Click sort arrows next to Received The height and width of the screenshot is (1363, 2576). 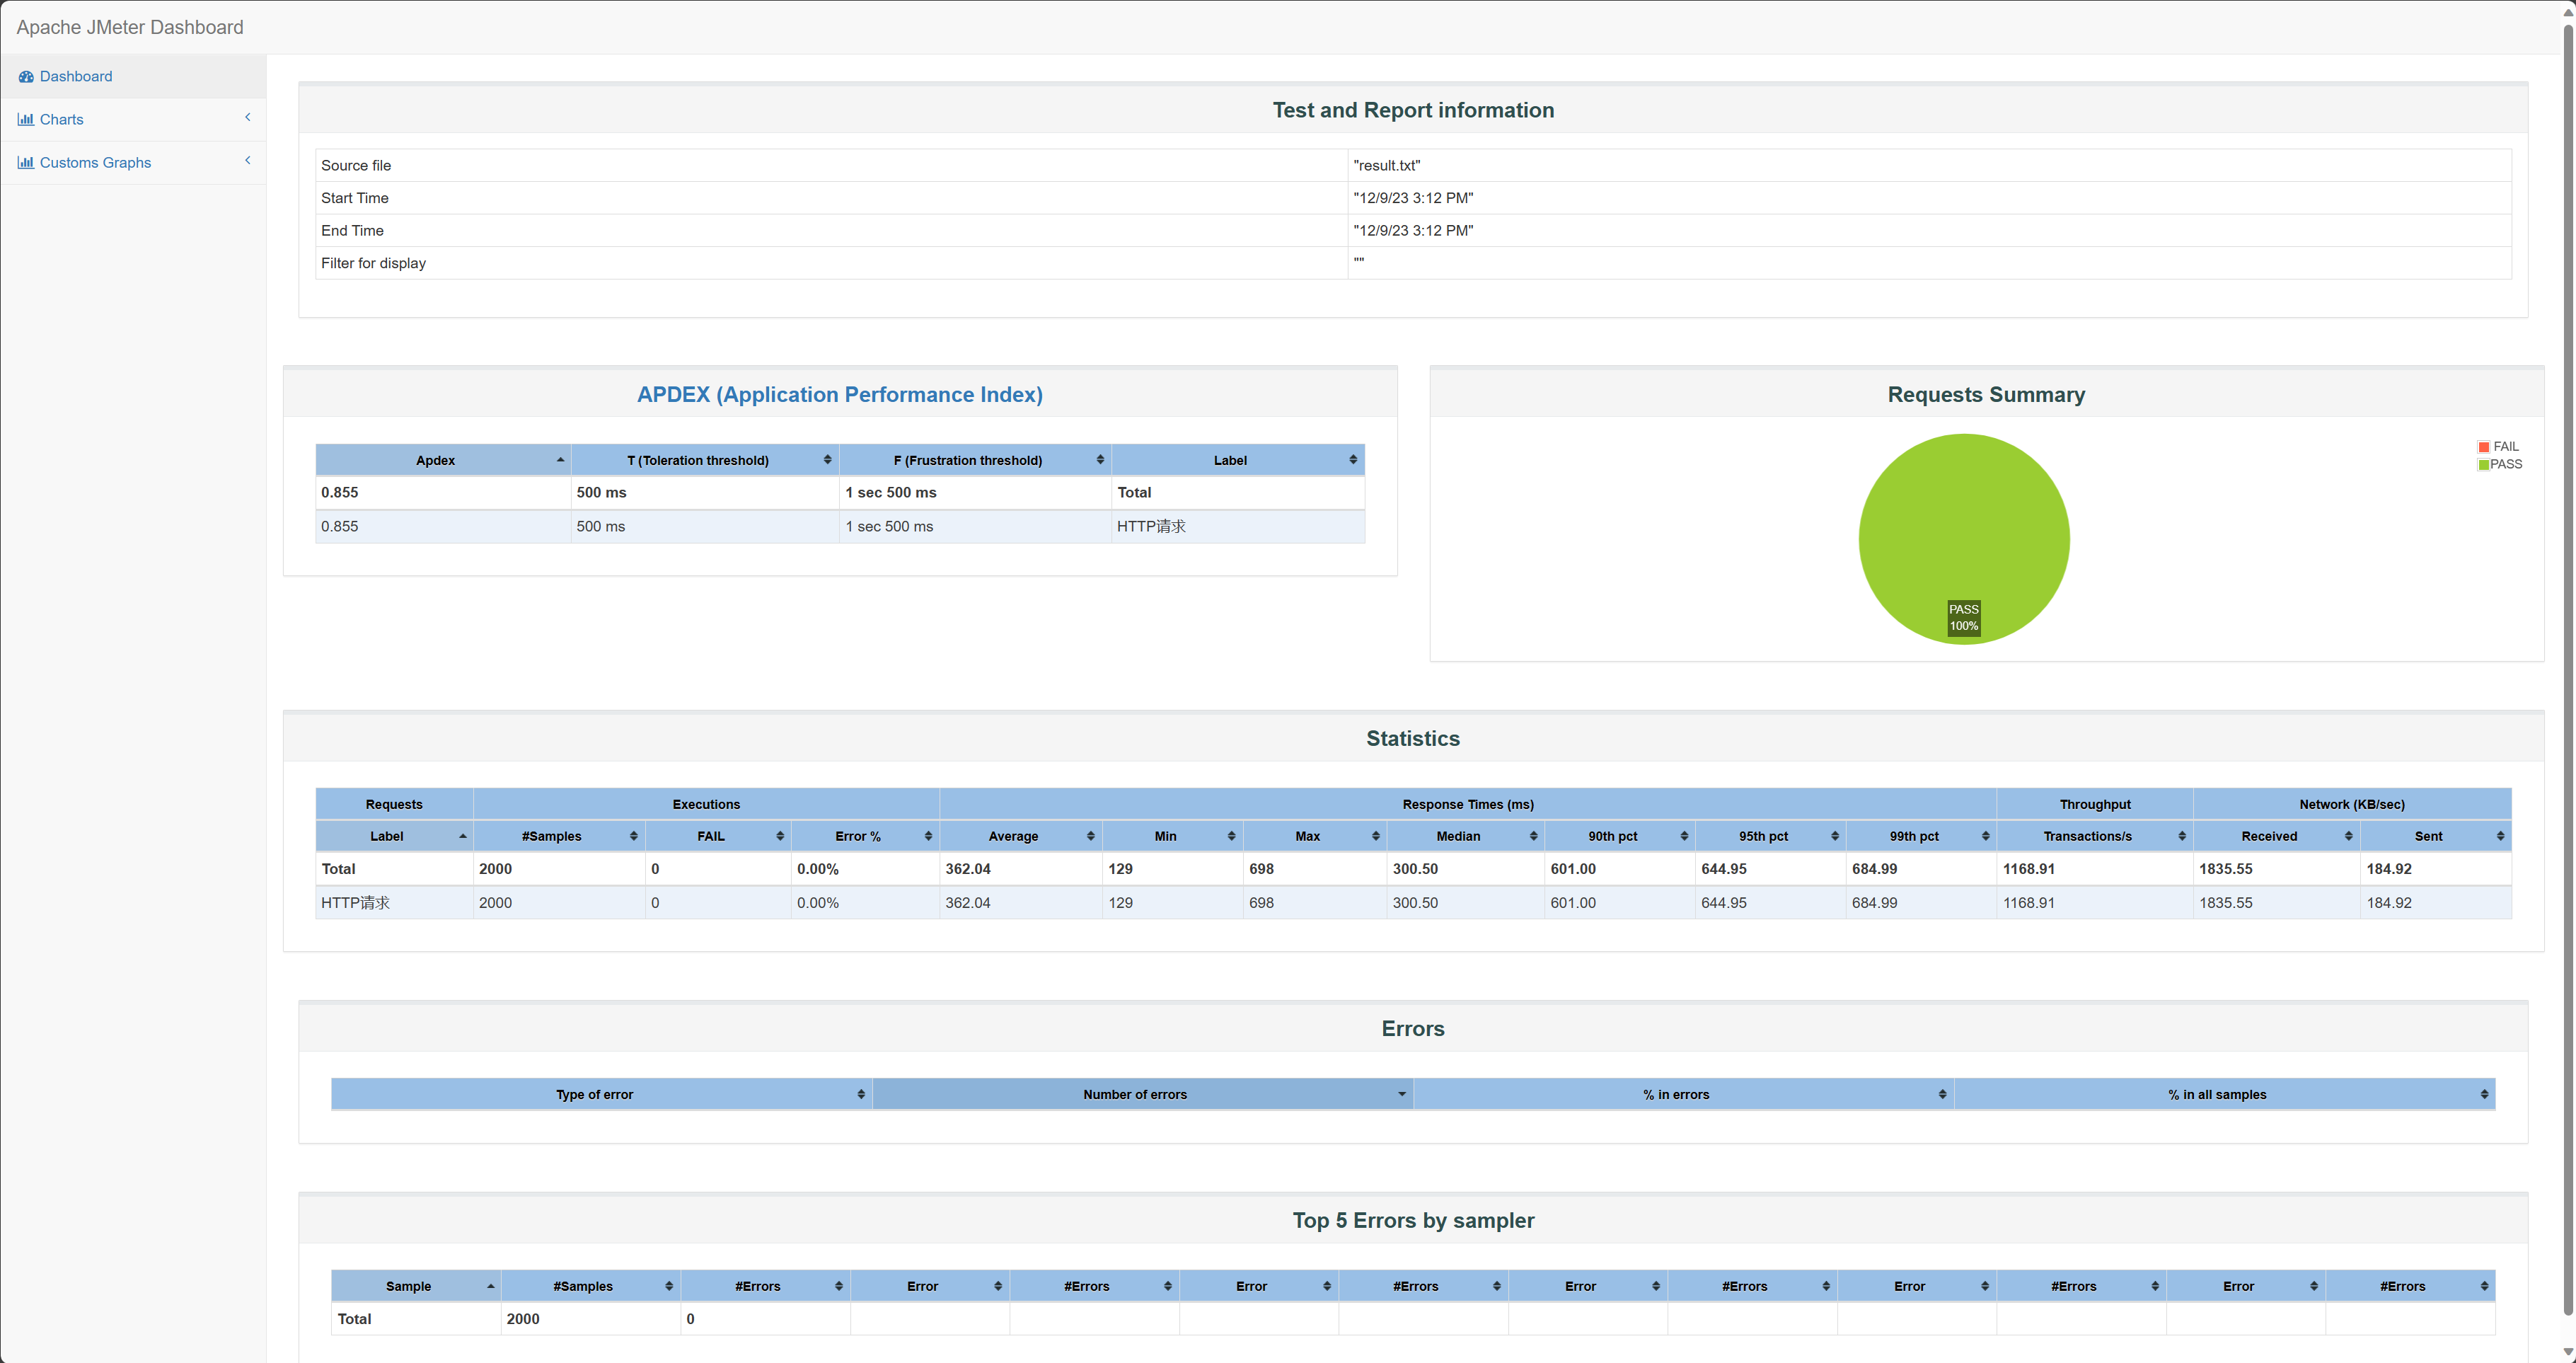2349,836
